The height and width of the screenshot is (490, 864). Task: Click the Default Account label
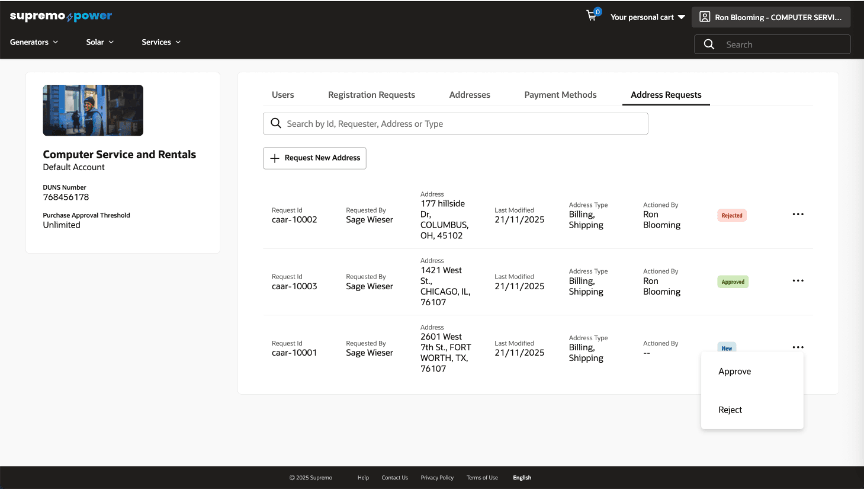tap(73, 167)
